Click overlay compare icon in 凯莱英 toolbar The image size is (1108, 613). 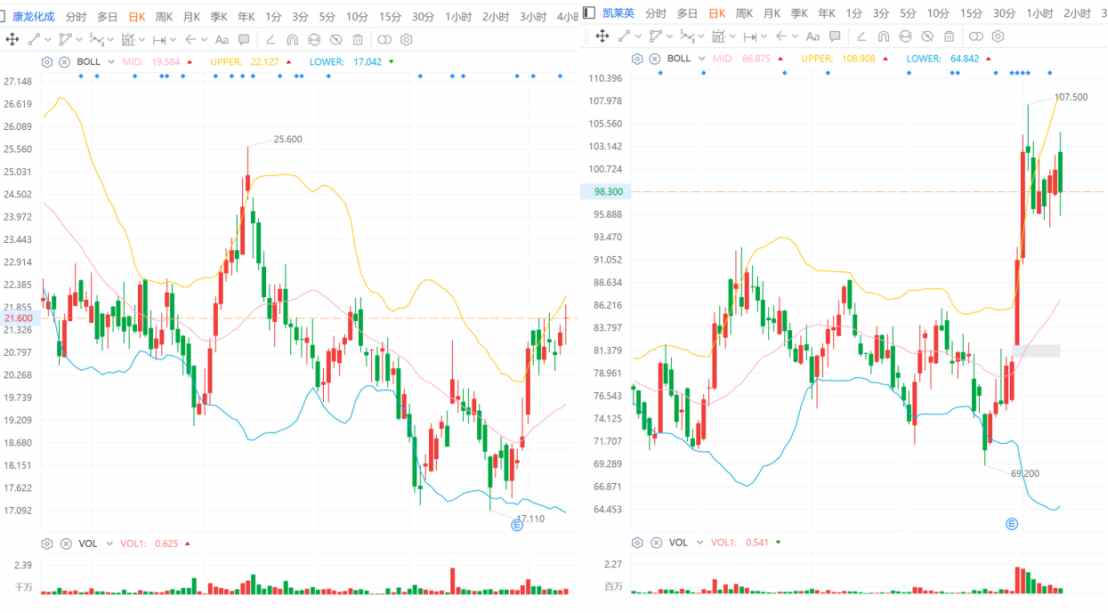coord(976,36)
